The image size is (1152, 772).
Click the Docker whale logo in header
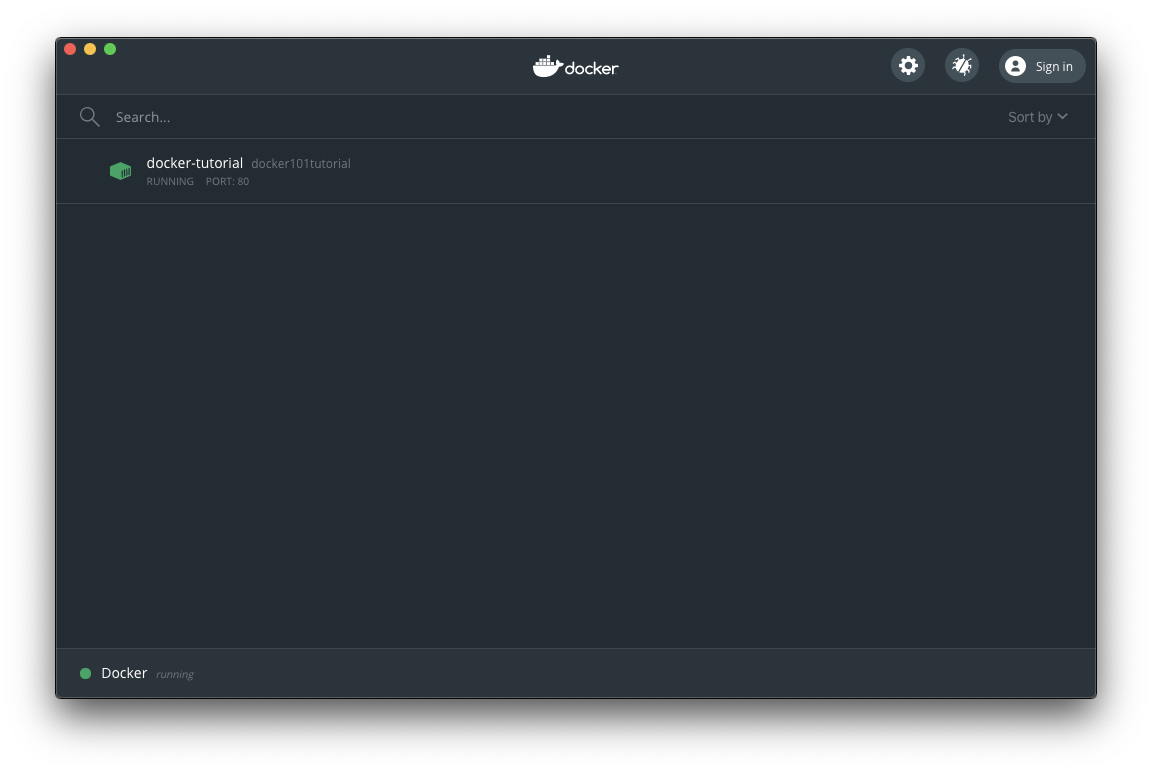click(575, 66)
